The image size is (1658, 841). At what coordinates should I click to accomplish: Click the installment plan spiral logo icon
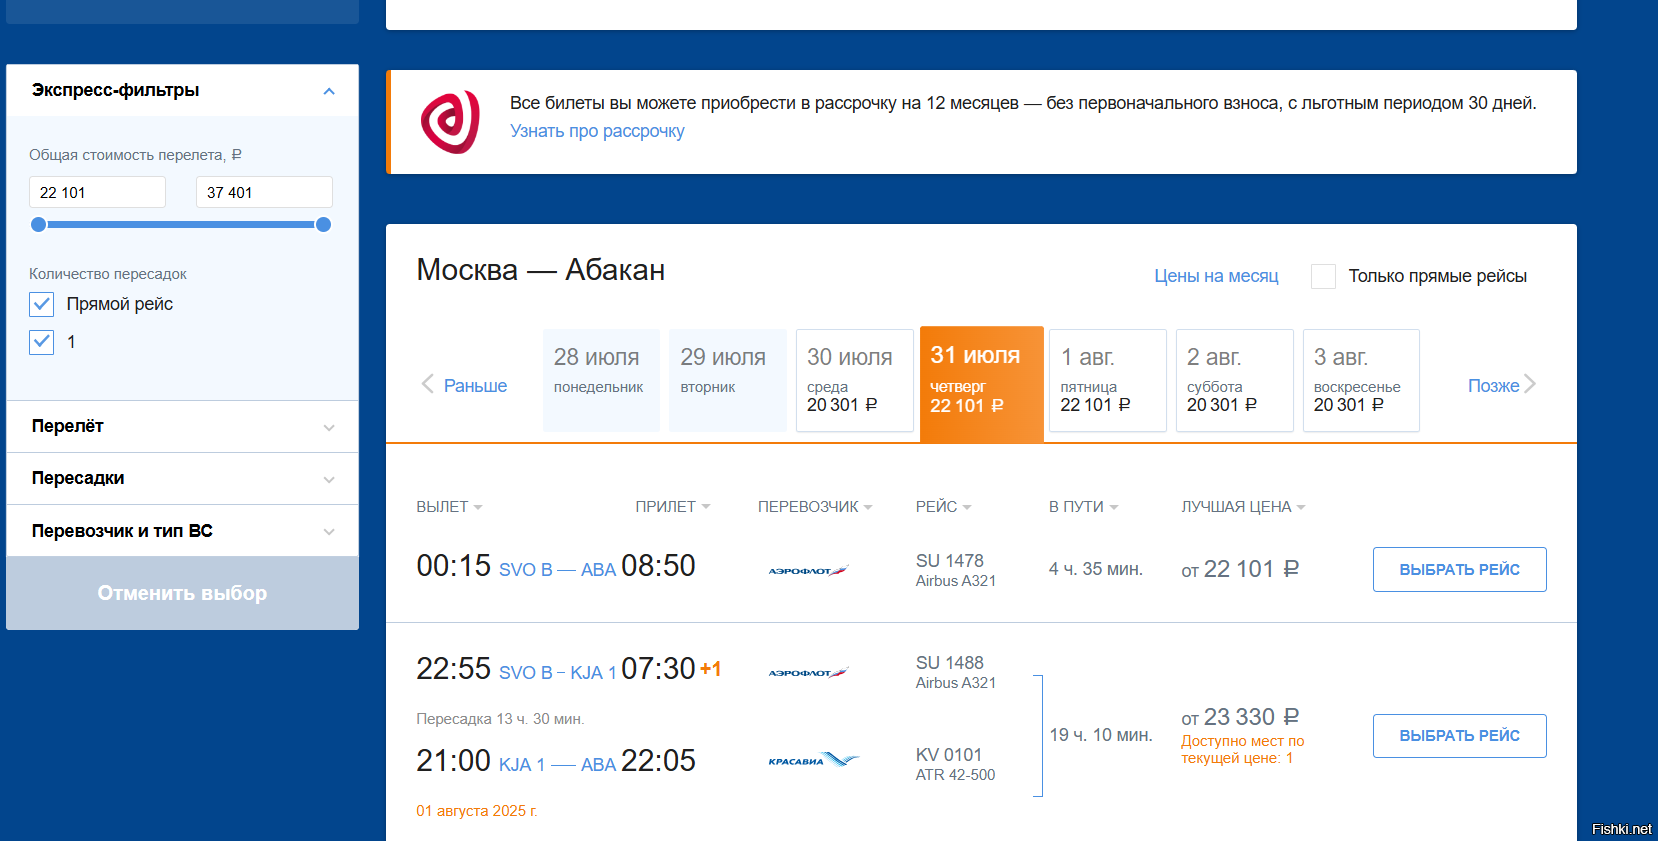[450, 122]
